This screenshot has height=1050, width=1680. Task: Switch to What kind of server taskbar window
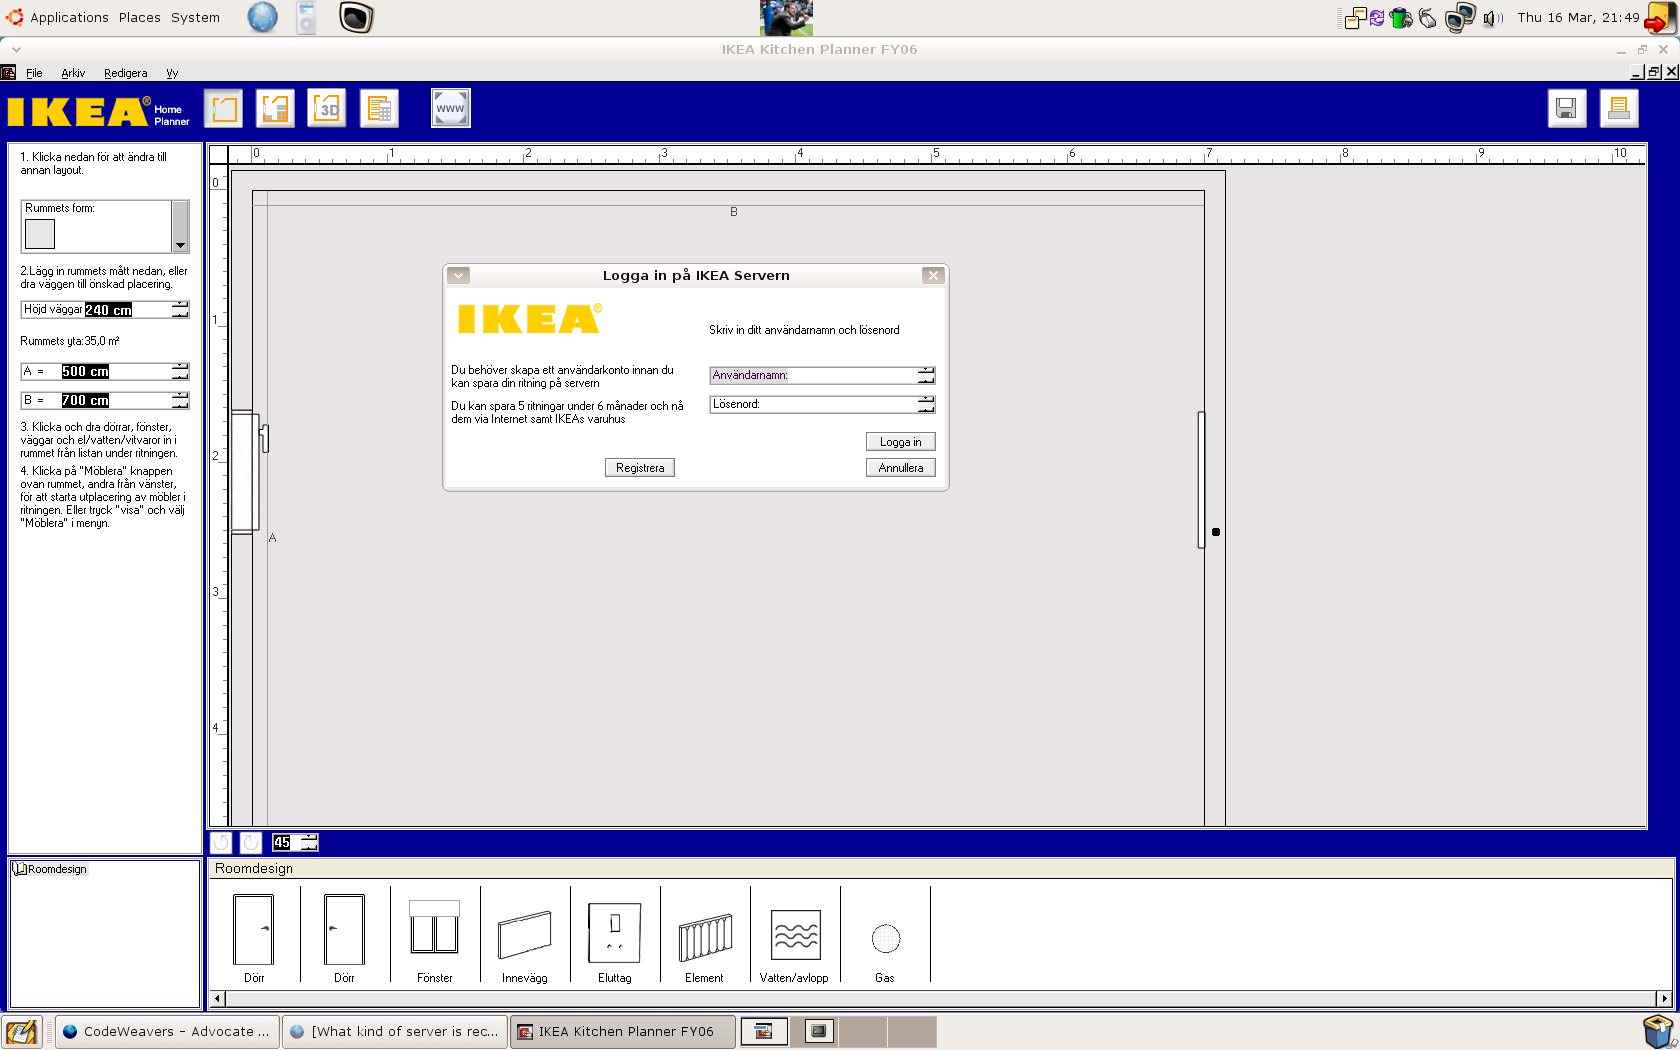(394, 1032)
